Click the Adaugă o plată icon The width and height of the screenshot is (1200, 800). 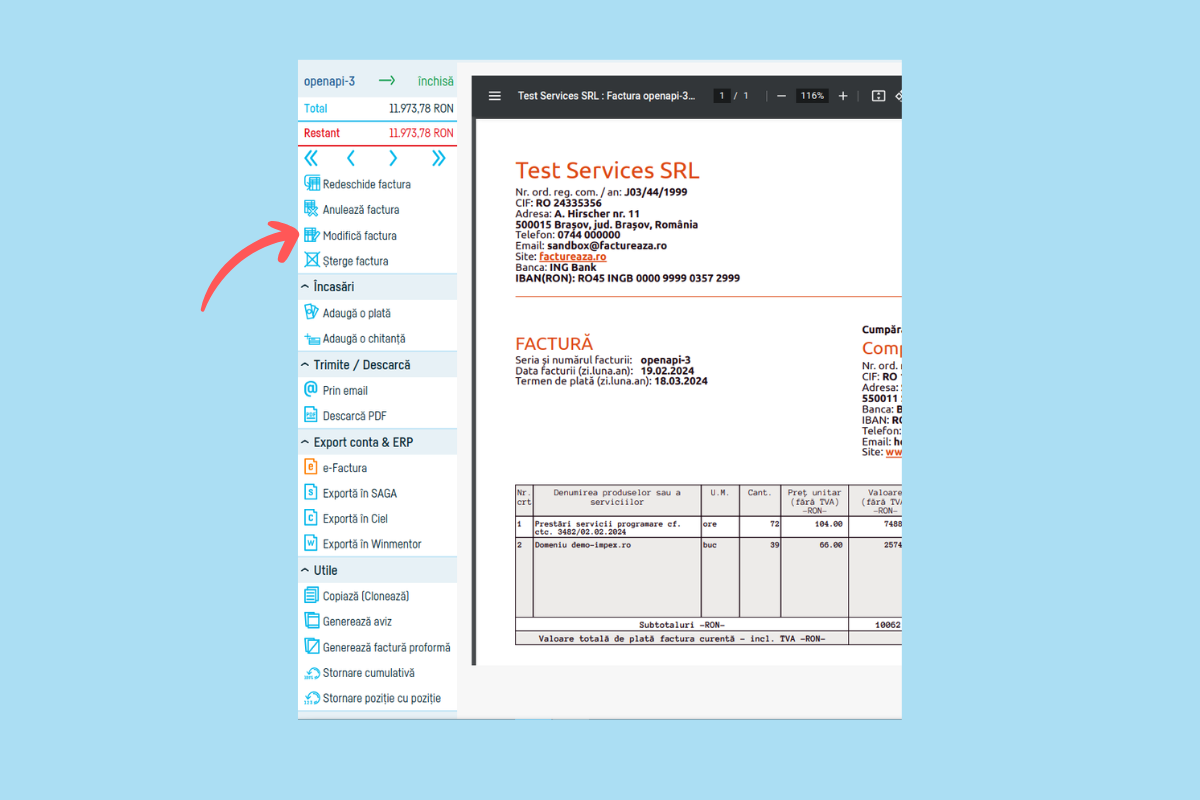(311, 313)
